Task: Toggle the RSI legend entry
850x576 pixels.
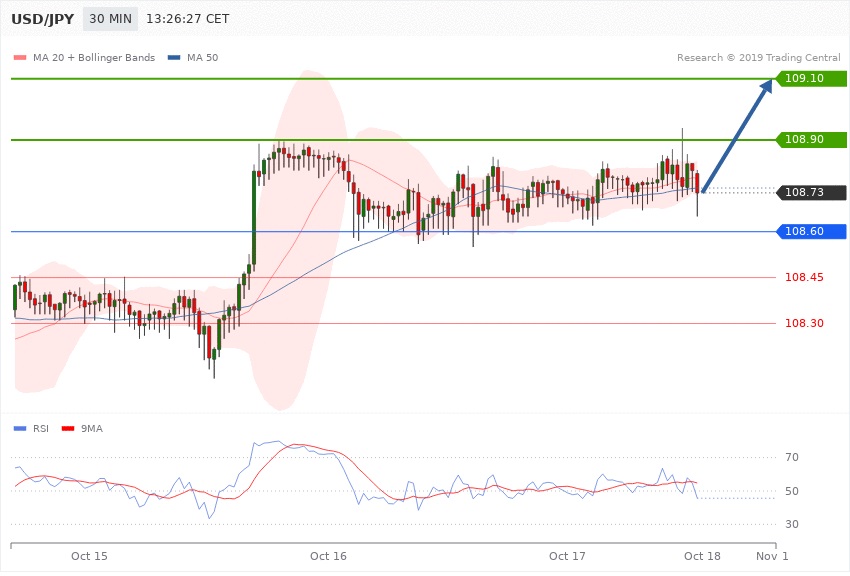Action: 41,428
